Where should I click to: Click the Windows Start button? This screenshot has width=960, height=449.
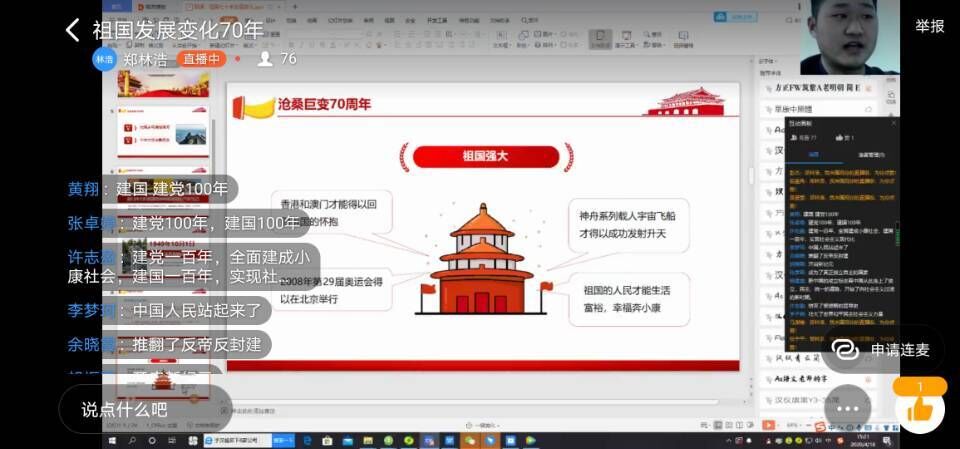pos(112,440)
